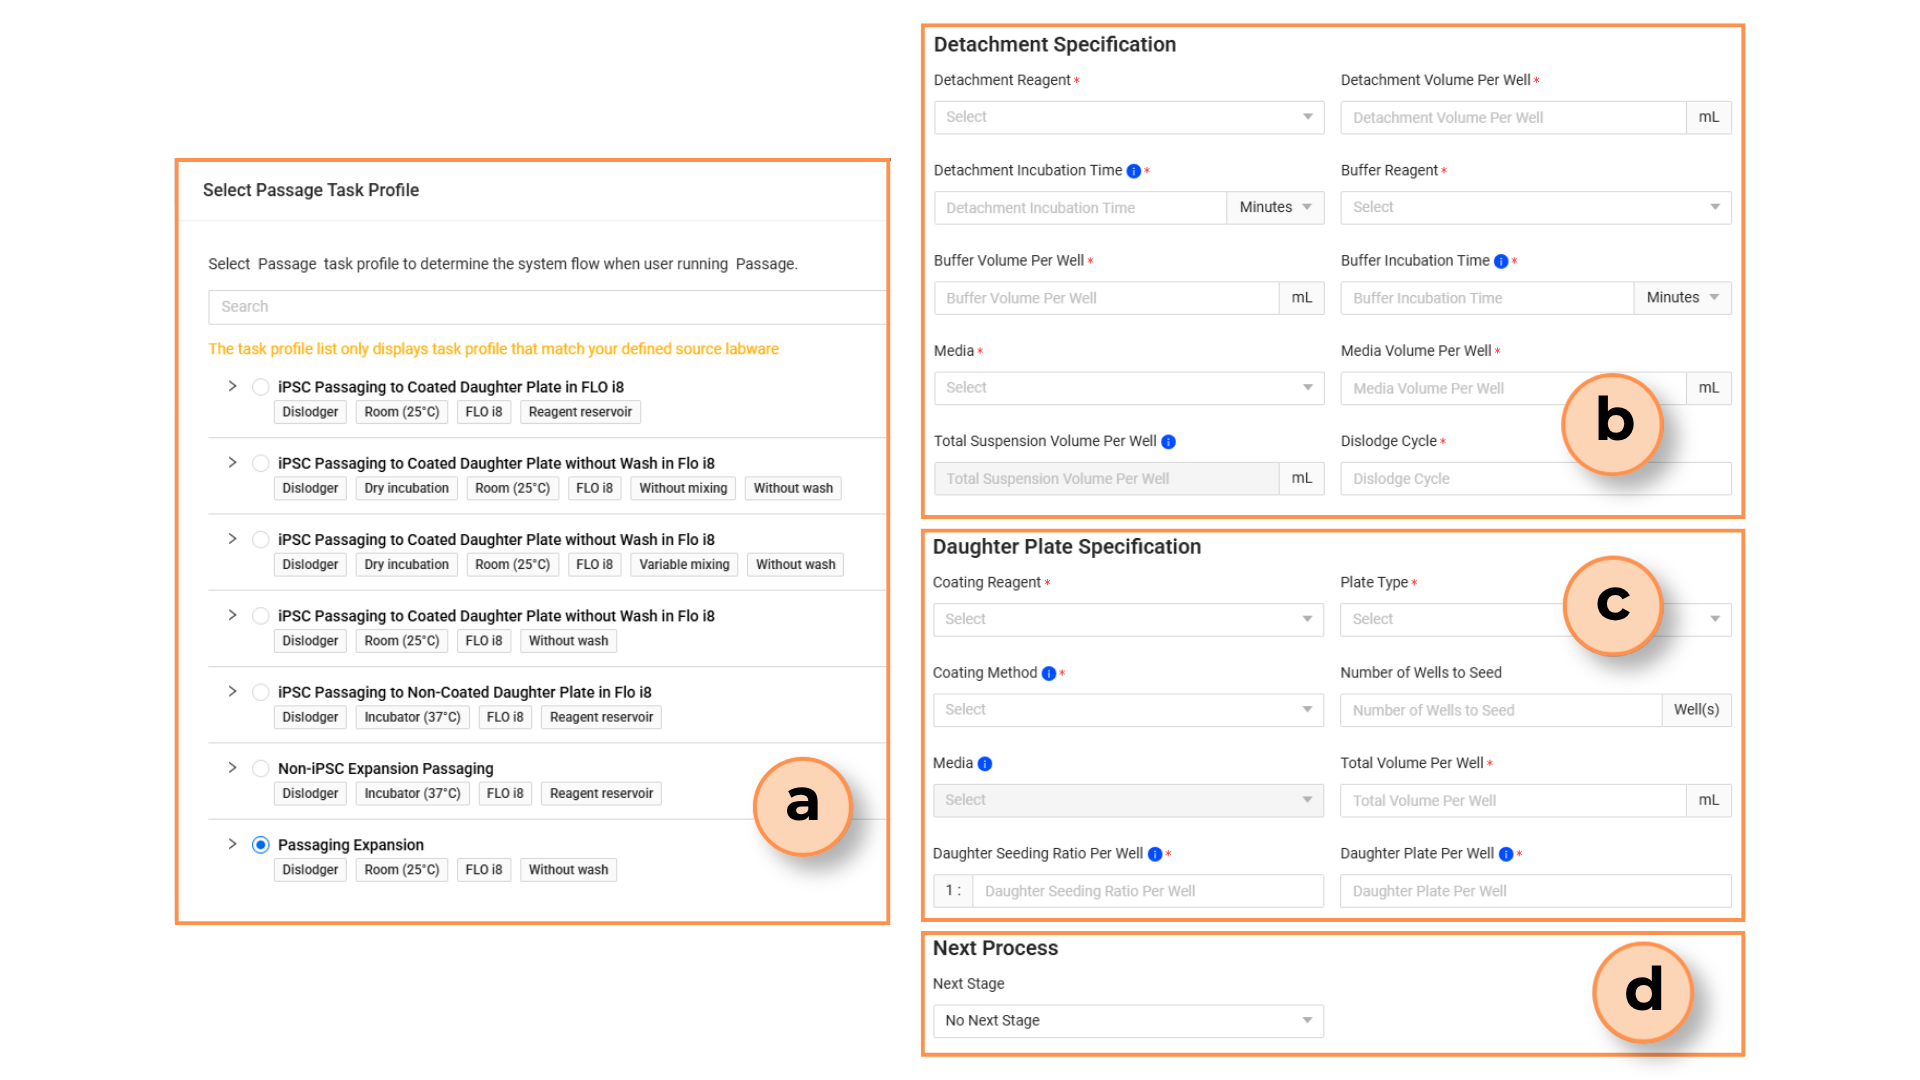Click Daughter Plate Per Well input
This screenshot has height=1080, width=1920.
1536,891
